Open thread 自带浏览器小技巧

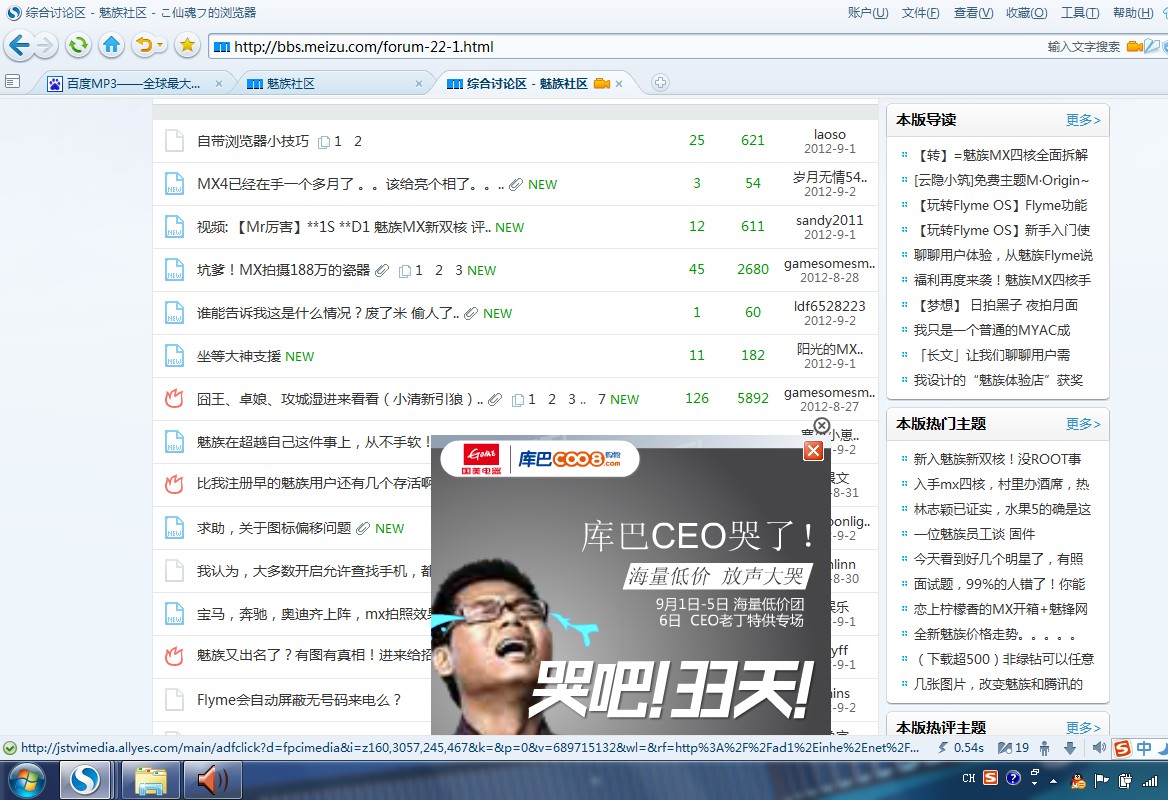click(x=253, y=141)
